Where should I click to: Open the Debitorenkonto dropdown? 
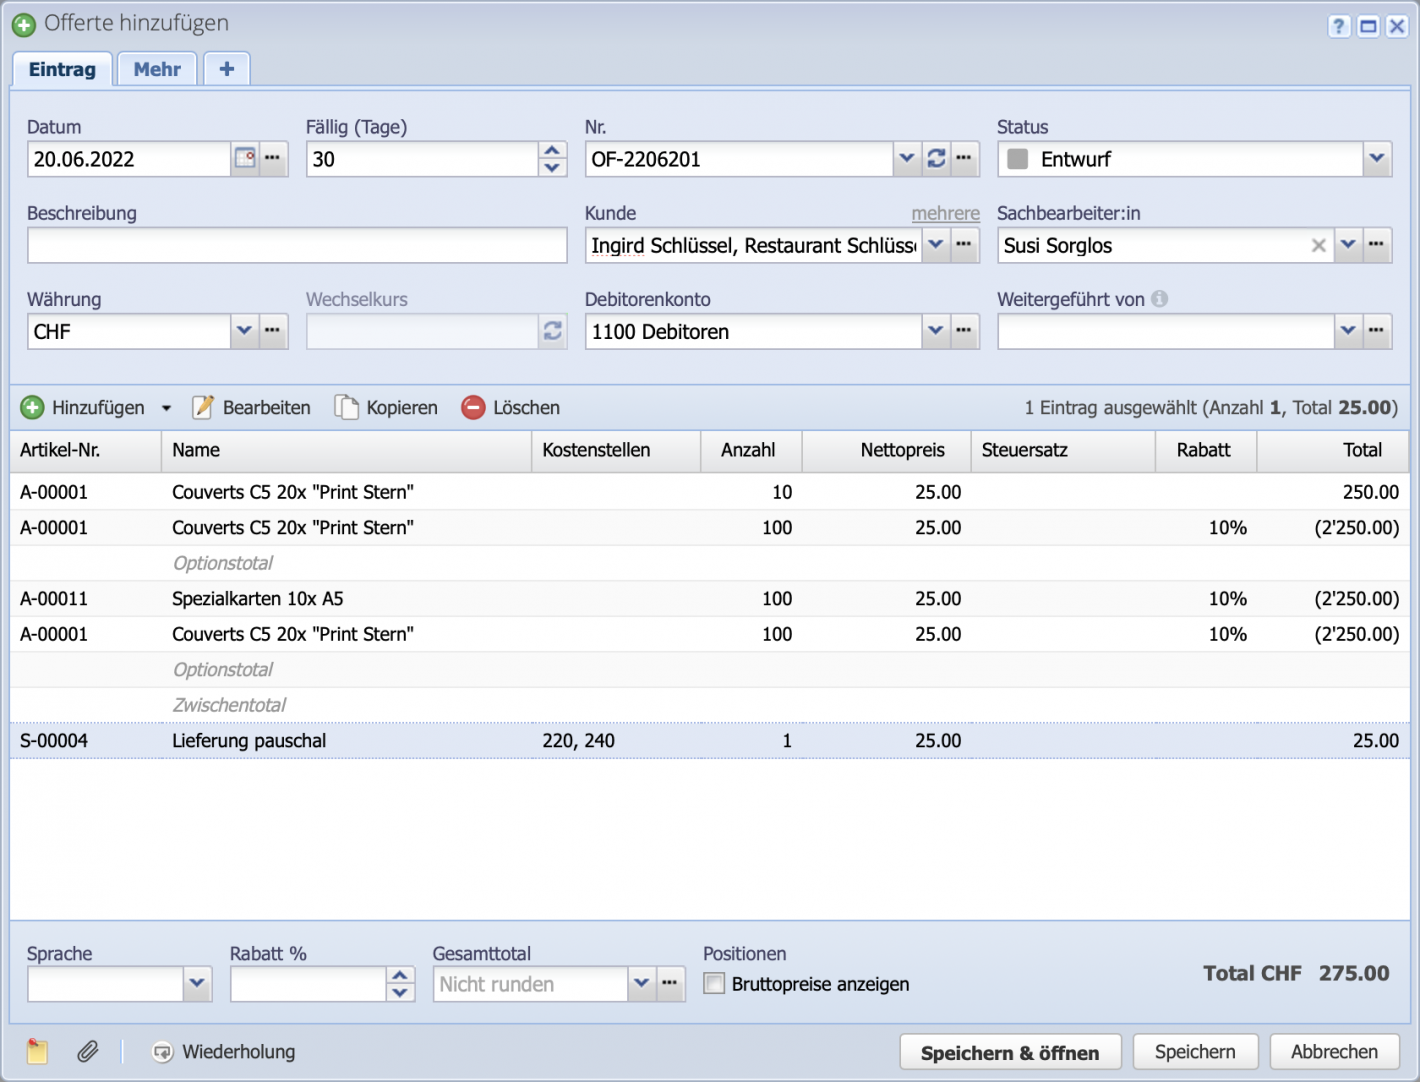[935, 331]
